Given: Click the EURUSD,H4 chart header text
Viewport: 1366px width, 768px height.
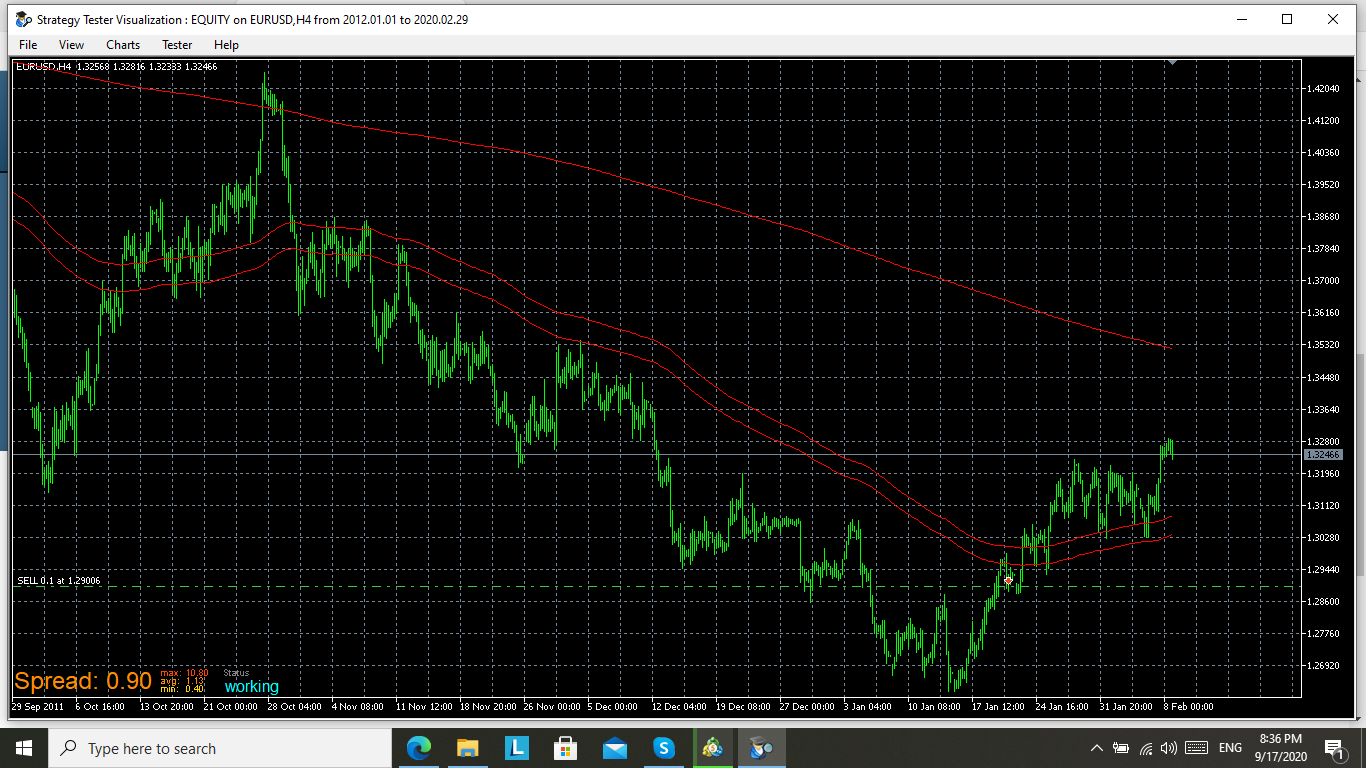Looking at the screenshot, I should point(117,67).
